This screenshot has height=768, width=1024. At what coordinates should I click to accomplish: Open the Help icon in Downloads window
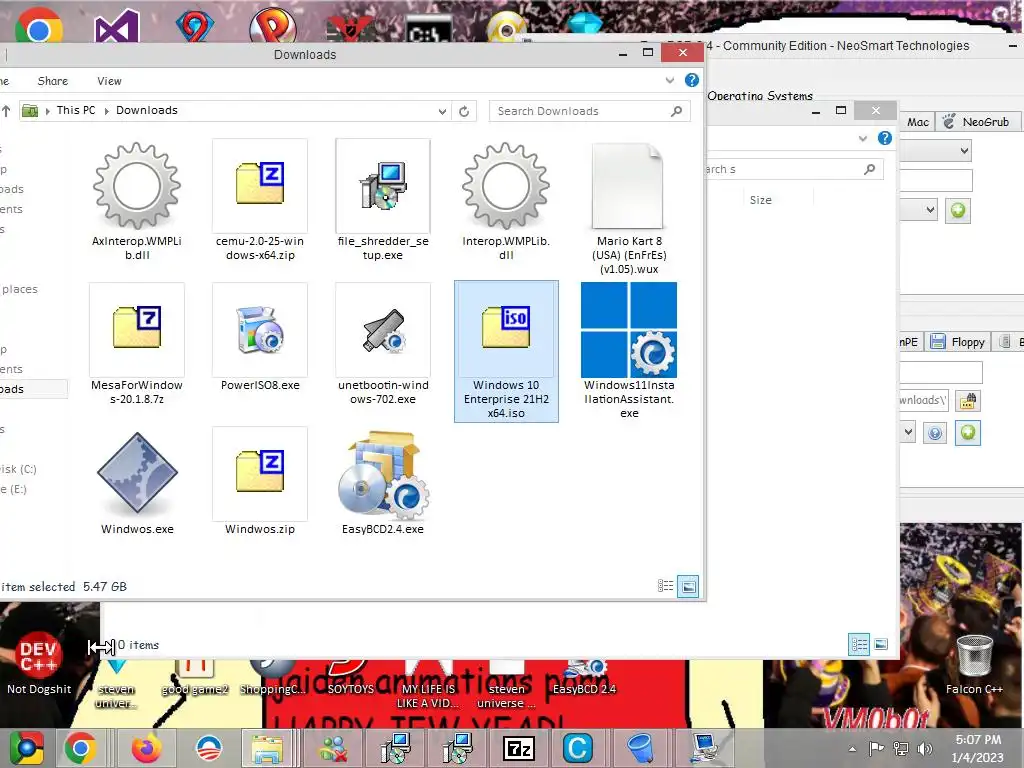[692, 80]
